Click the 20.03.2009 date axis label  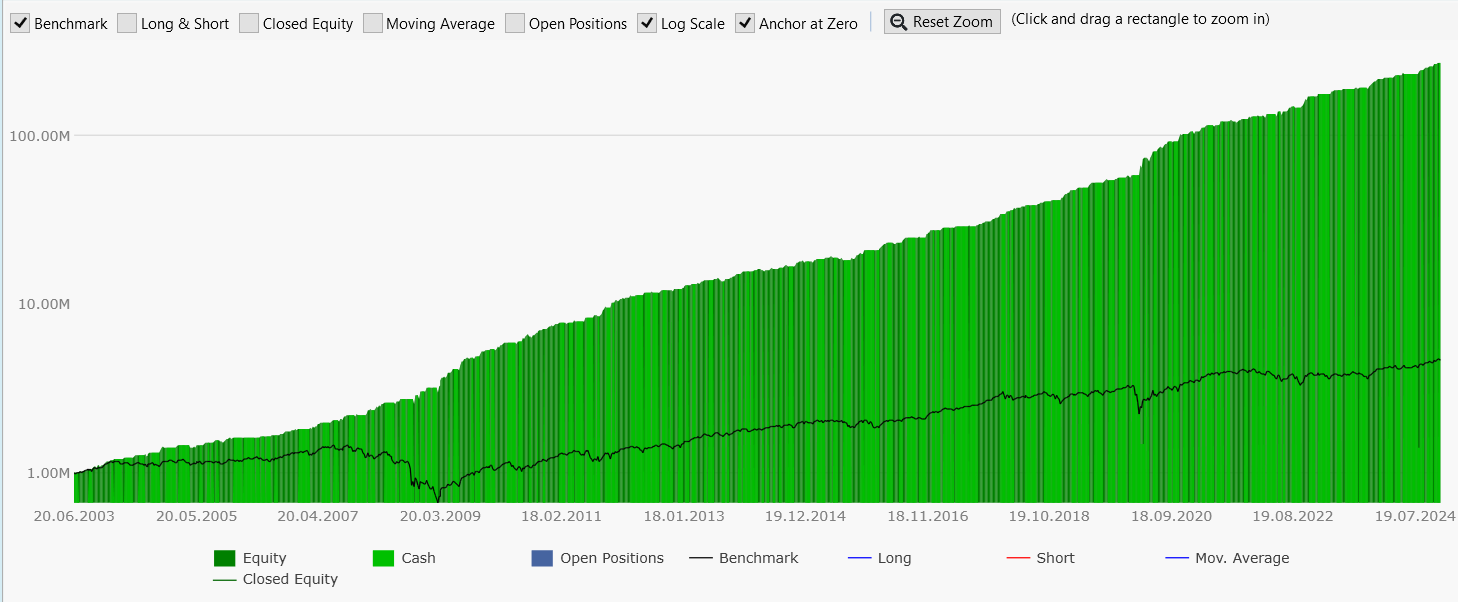440,516
